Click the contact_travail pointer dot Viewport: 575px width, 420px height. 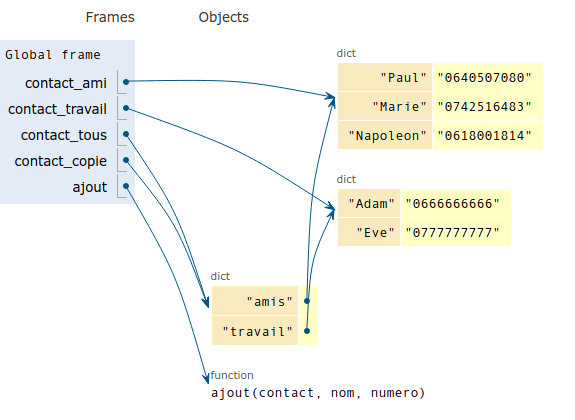[x=126, y=108]
